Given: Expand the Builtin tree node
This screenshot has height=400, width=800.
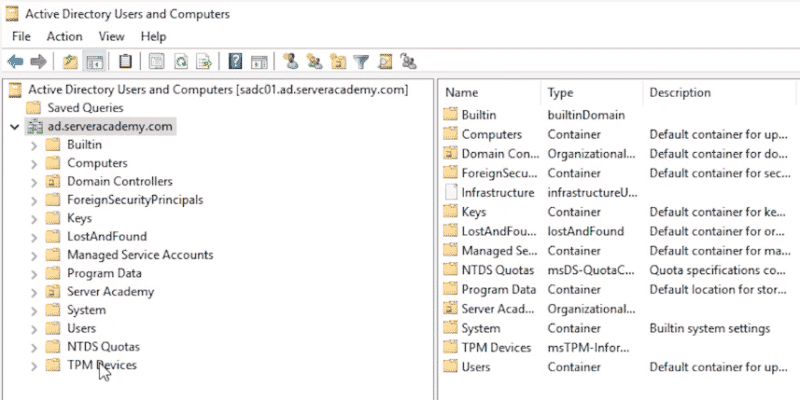Looking at the screenshot, I should coord(34,145).
